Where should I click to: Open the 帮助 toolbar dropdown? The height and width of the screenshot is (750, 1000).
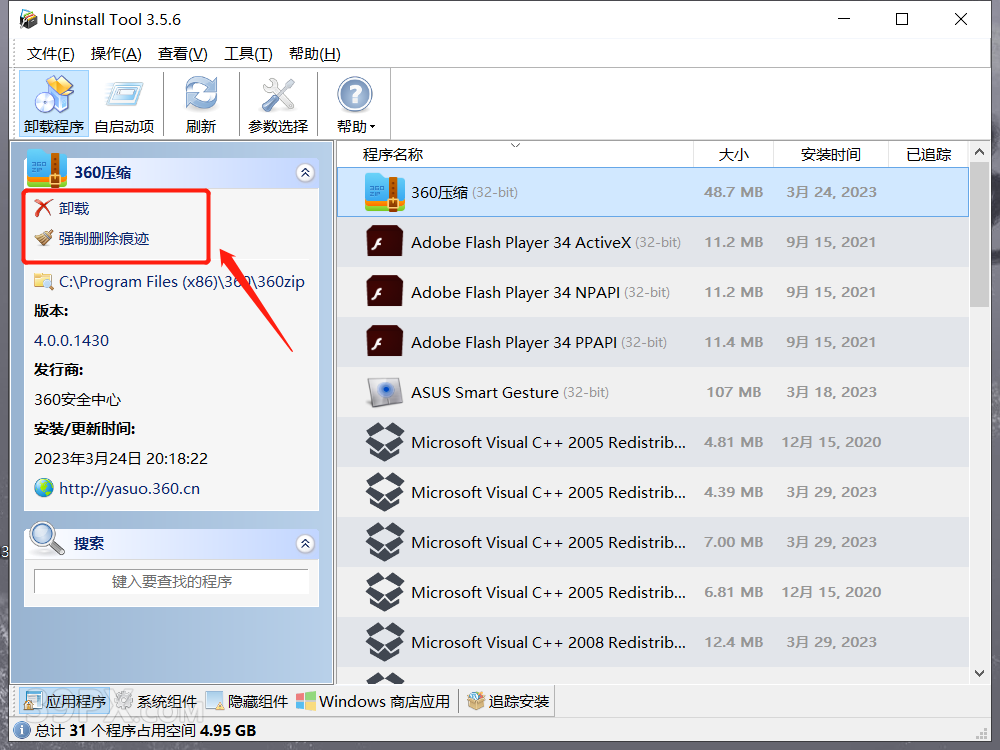[355, 104]
